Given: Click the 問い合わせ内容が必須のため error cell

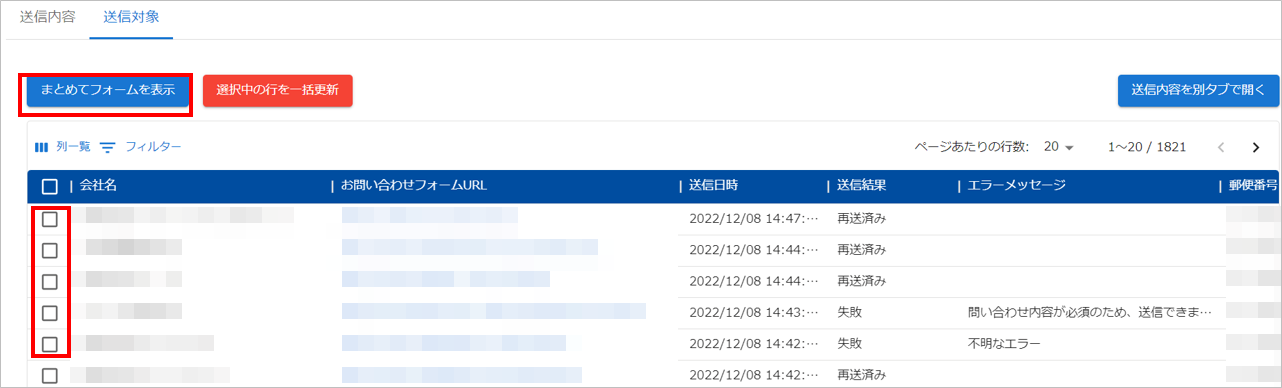Looking at the screenshot, I should [1090, 313].
